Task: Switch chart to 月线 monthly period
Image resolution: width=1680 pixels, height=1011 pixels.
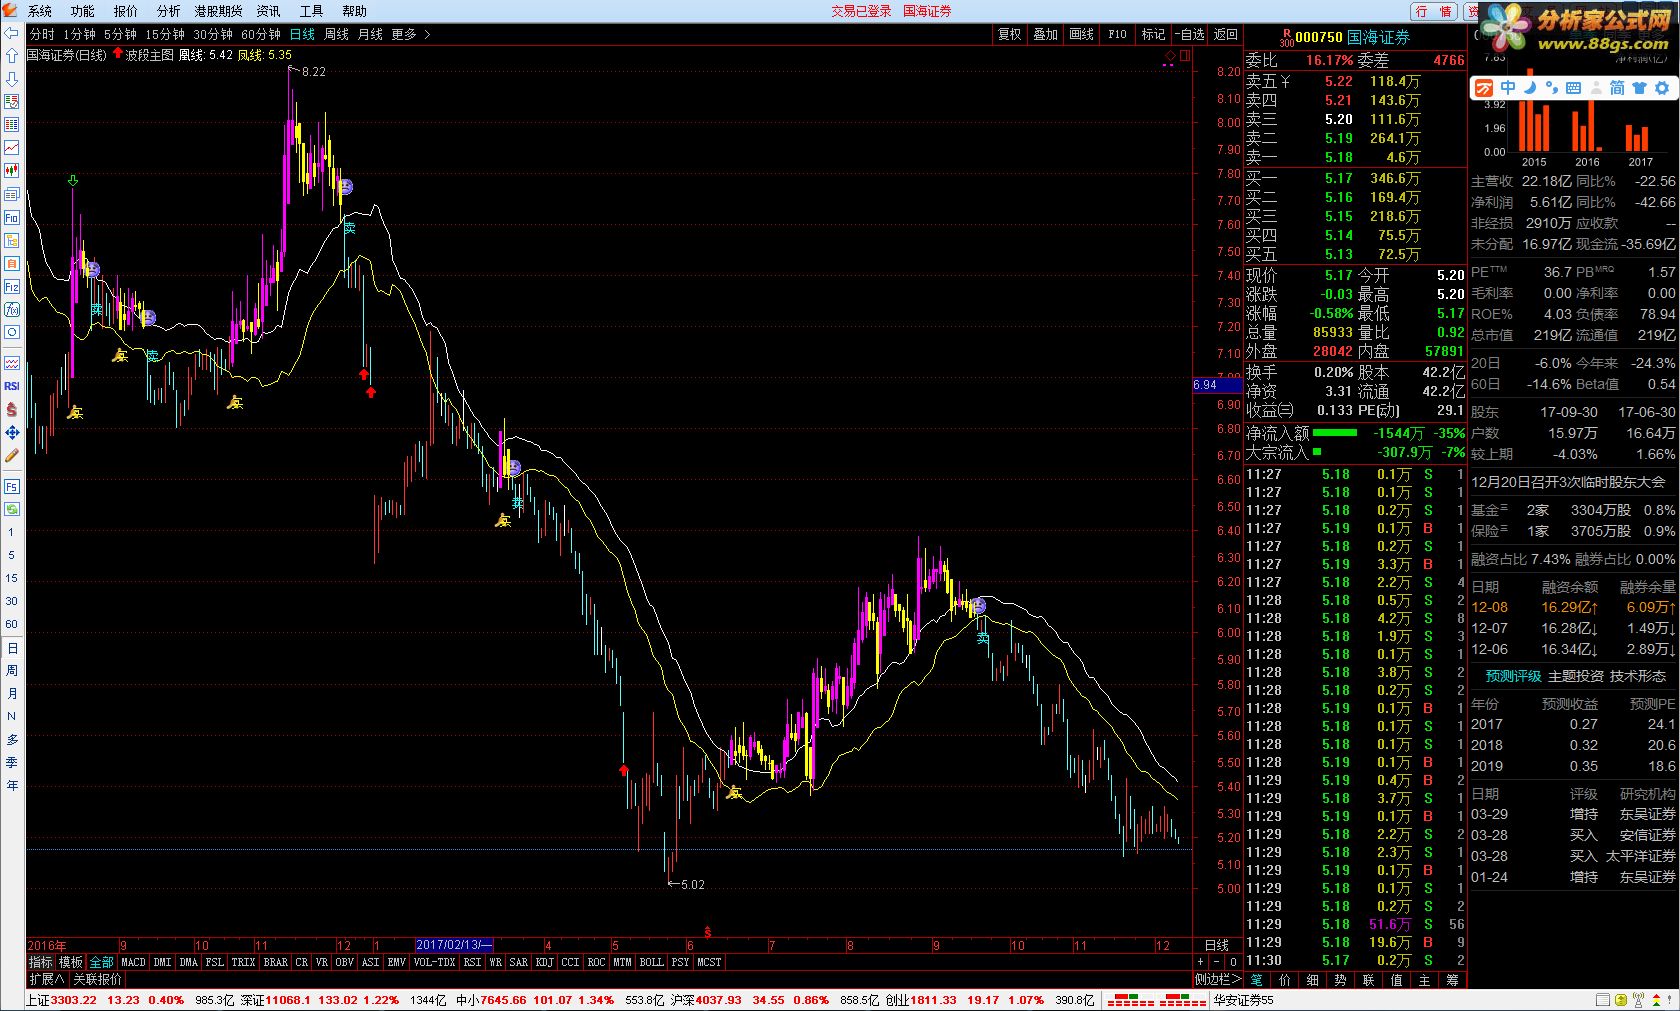Action: click(370, 34)
